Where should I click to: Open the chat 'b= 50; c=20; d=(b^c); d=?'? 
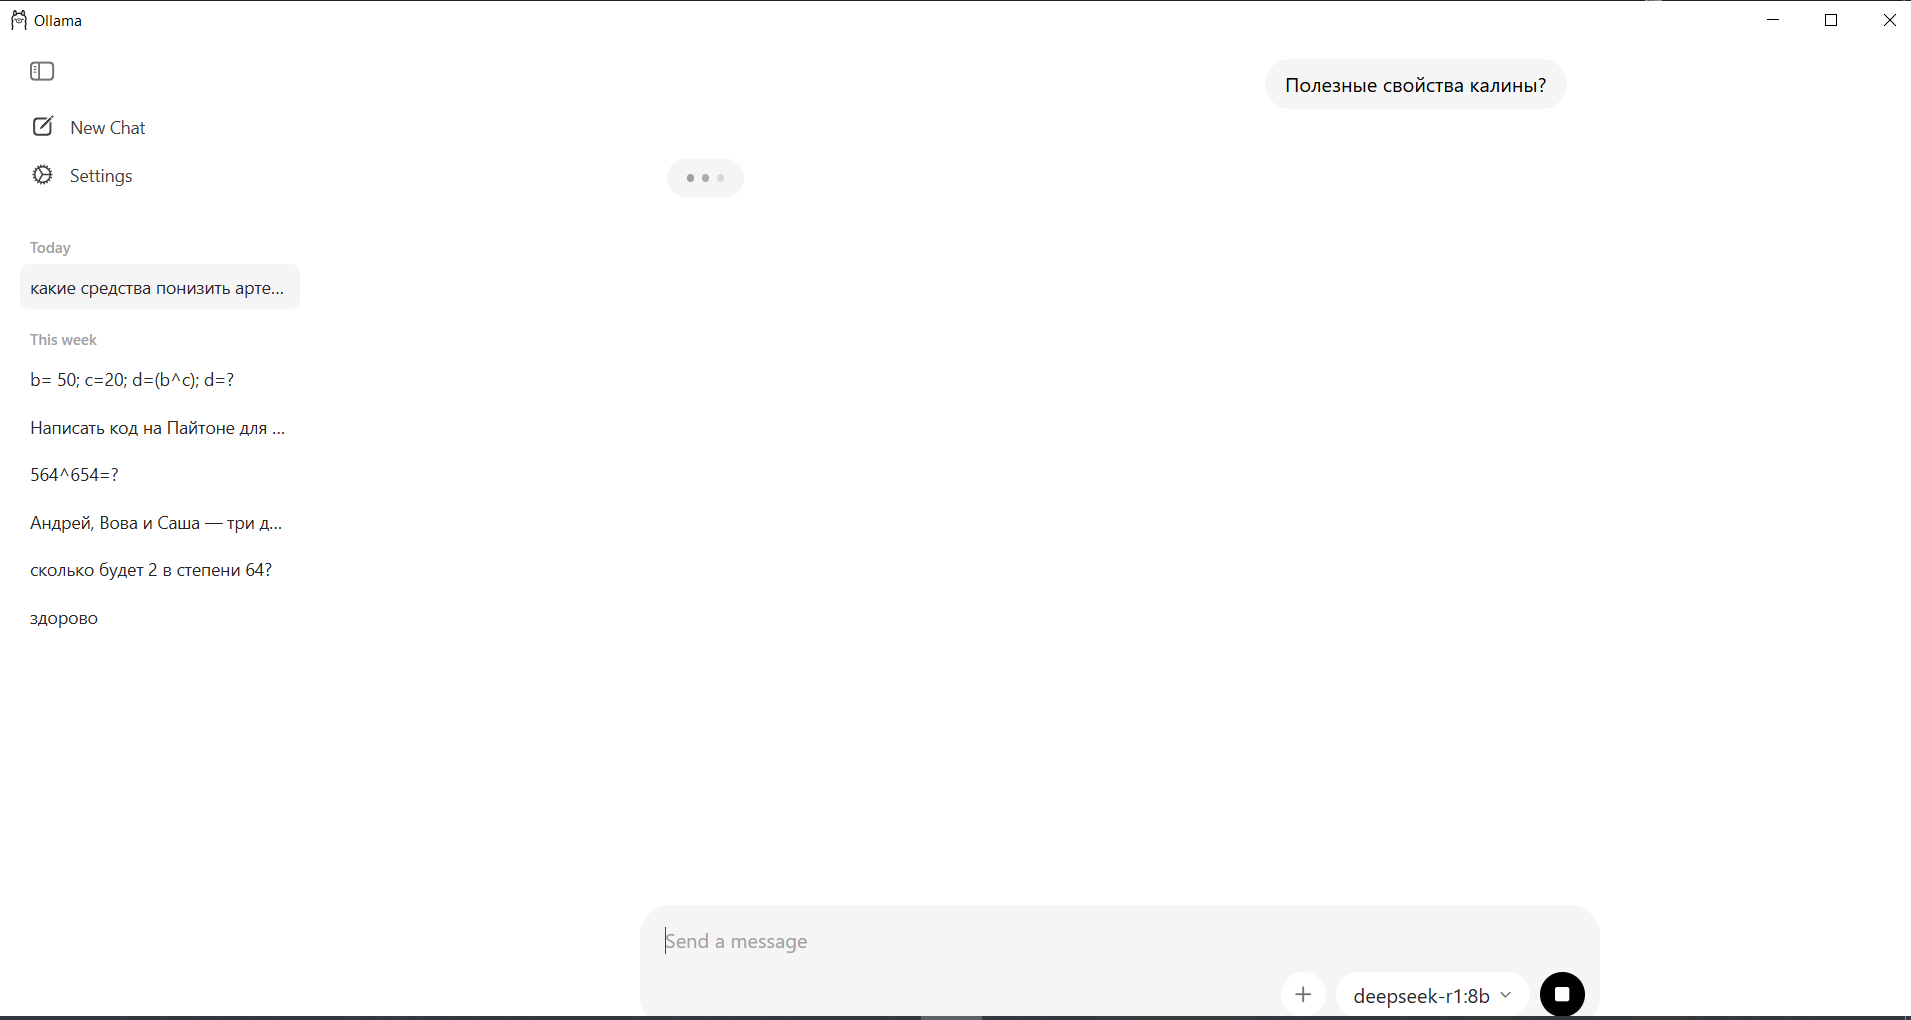[x=132, y=380]
